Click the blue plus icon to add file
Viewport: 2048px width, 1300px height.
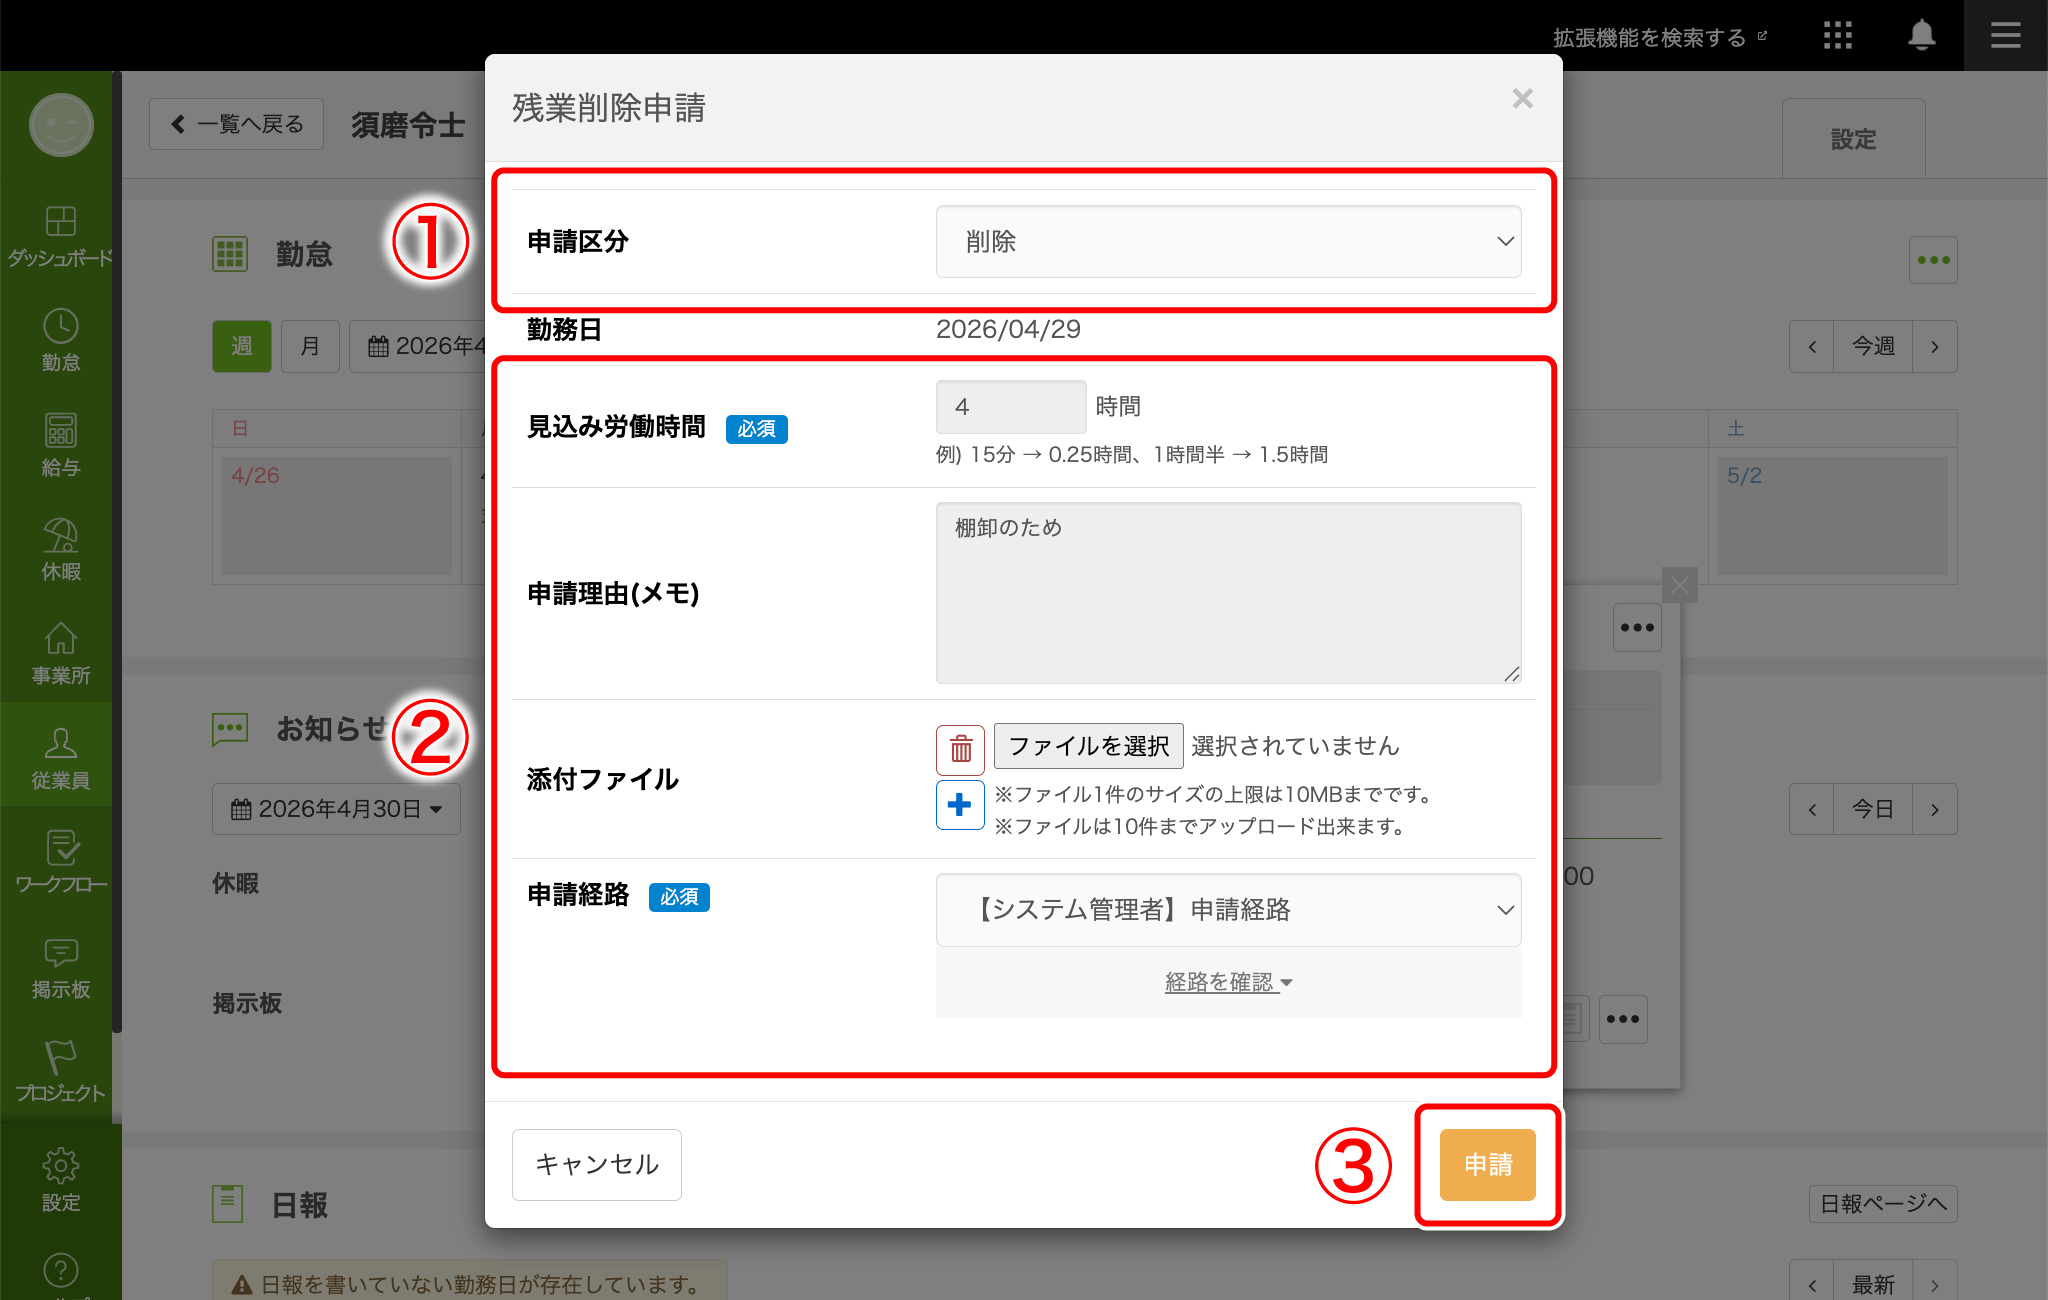pos(960,805)
